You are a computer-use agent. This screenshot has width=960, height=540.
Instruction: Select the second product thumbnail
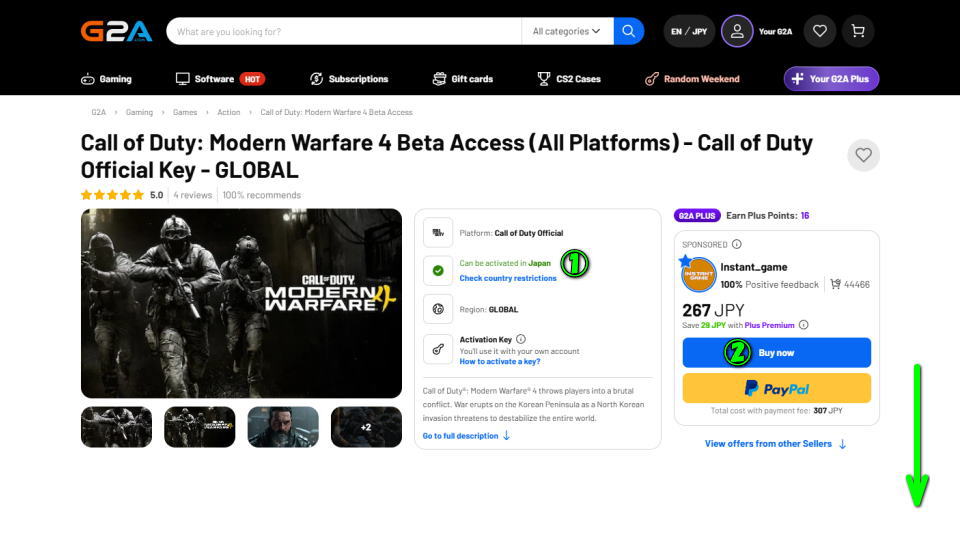[x=200, y=427]
